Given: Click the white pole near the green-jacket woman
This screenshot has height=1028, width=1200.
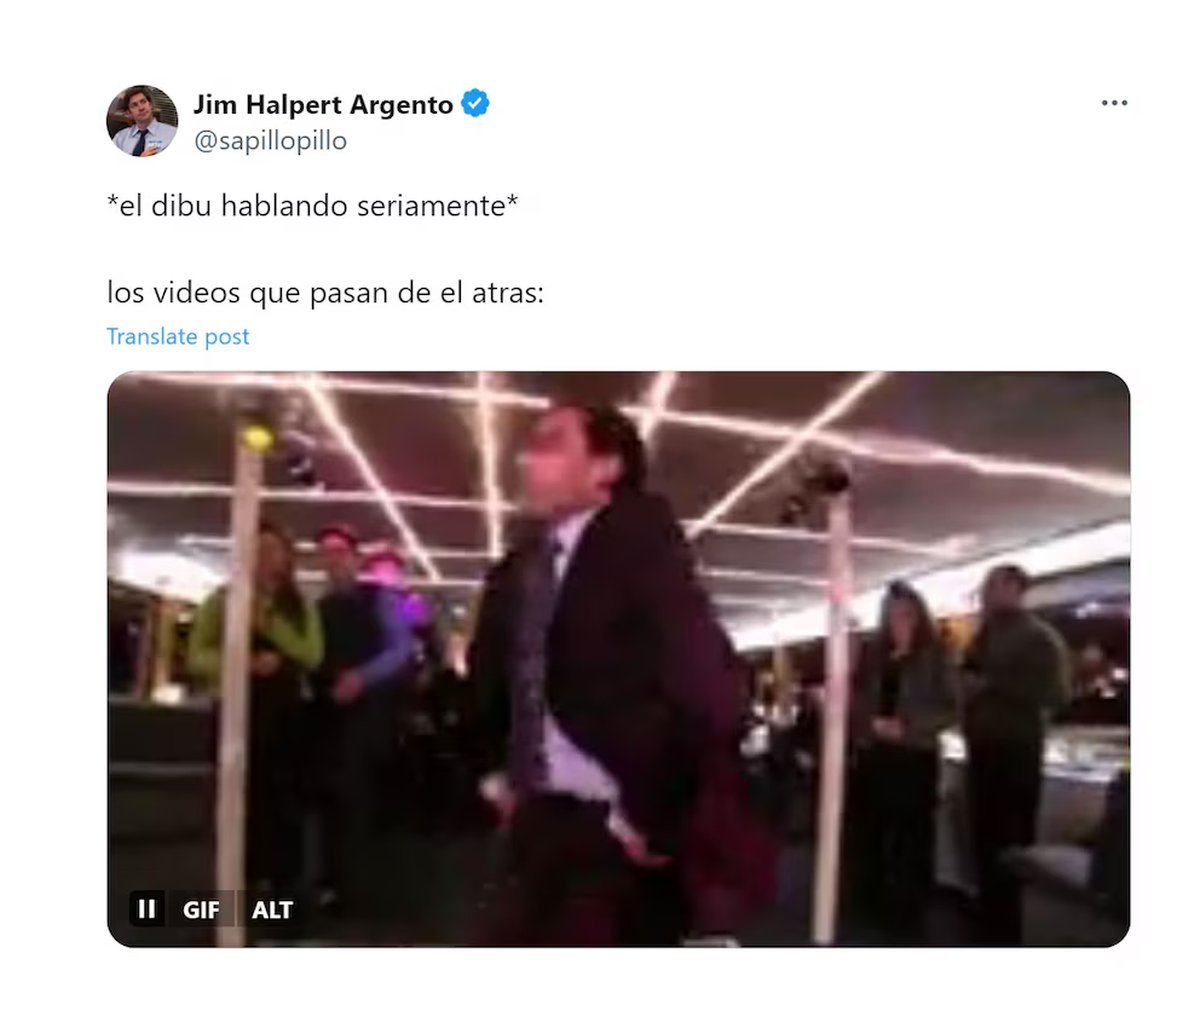Looking at the screenshot, I should [238, 680].
